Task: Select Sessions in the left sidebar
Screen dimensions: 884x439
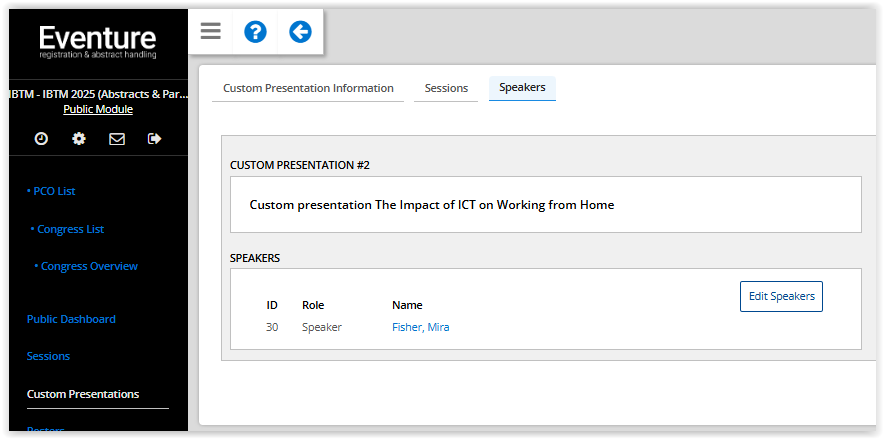Action: 48,356
